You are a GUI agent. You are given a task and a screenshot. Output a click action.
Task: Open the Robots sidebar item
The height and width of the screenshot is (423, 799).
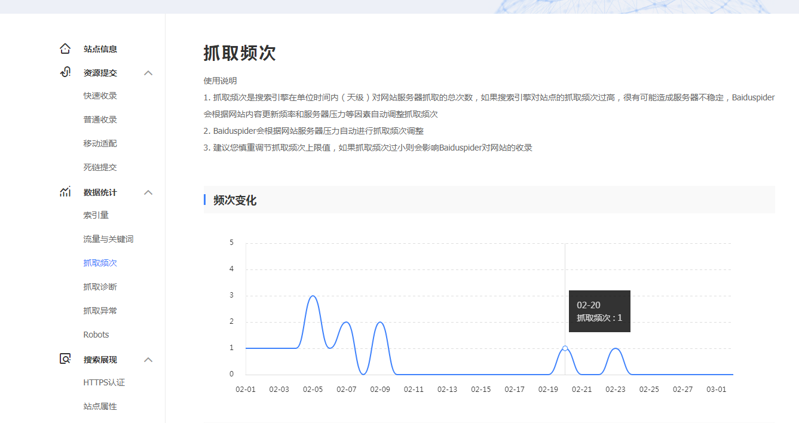coord(96,335)
